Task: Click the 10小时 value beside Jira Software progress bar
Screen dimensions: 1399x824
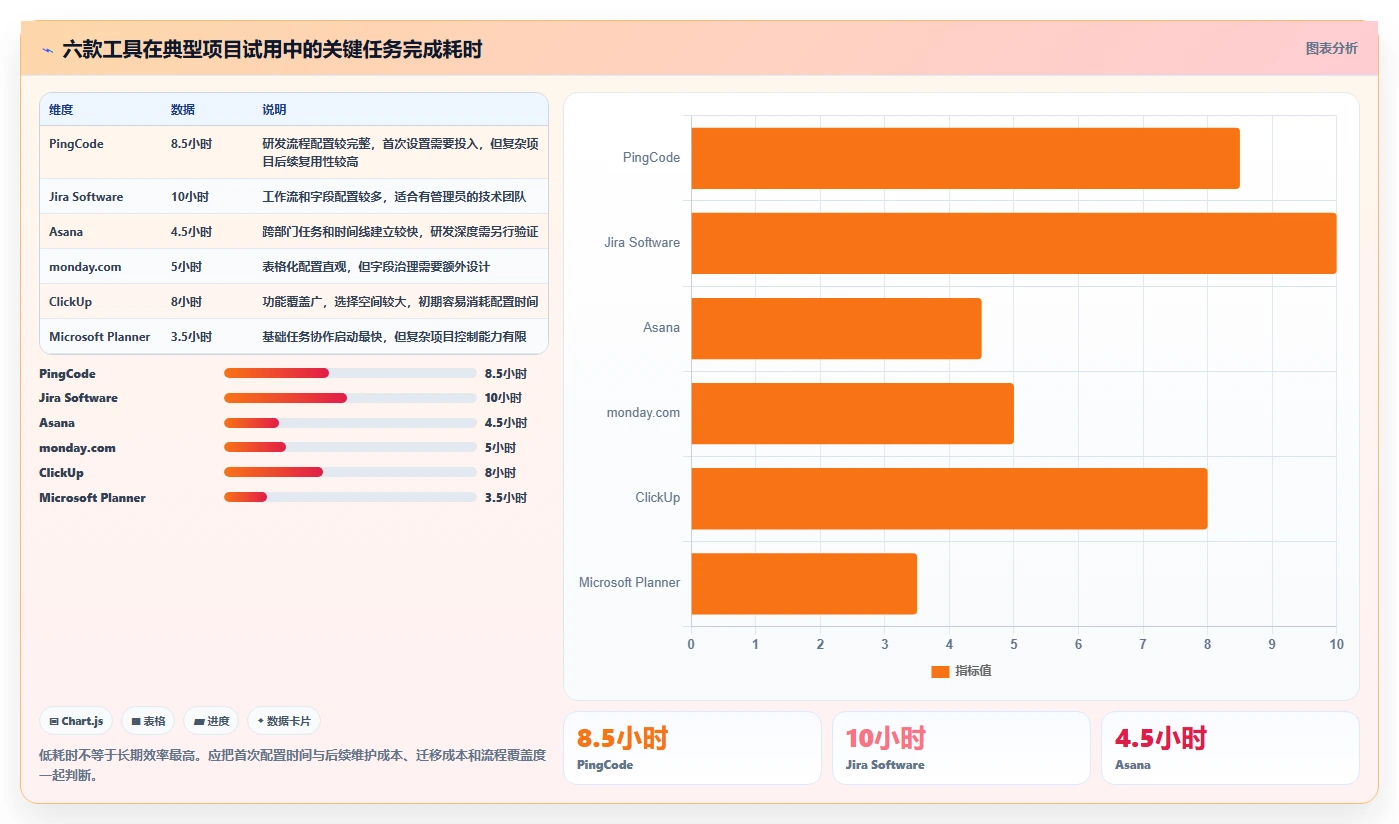Action: [x=501, y=398]
